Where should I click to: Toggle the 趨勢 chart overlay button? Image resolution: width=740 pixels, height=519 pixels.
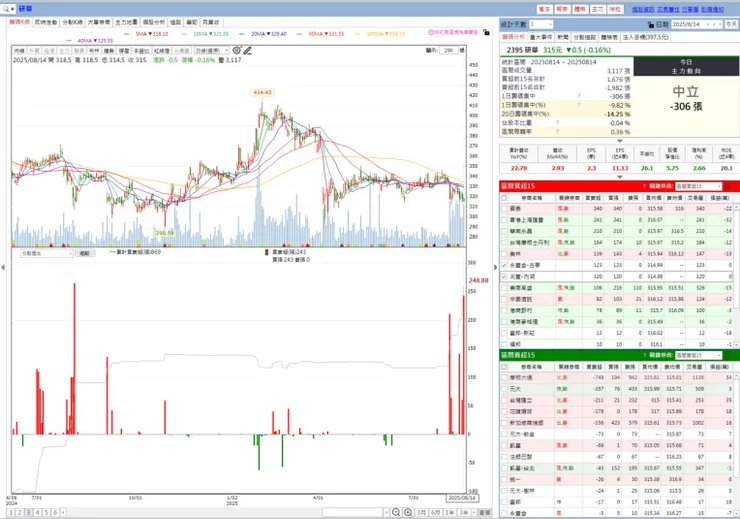click(x=109, y=50)
